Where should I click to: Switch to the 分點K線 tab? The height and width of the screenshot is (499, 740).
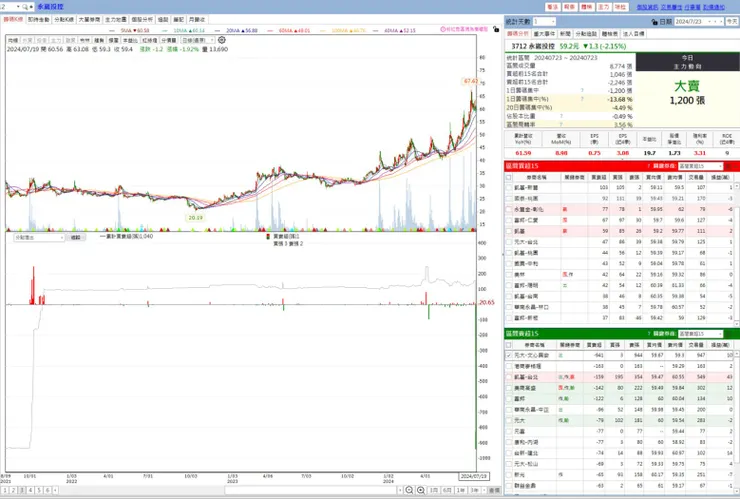click(64, 19)
